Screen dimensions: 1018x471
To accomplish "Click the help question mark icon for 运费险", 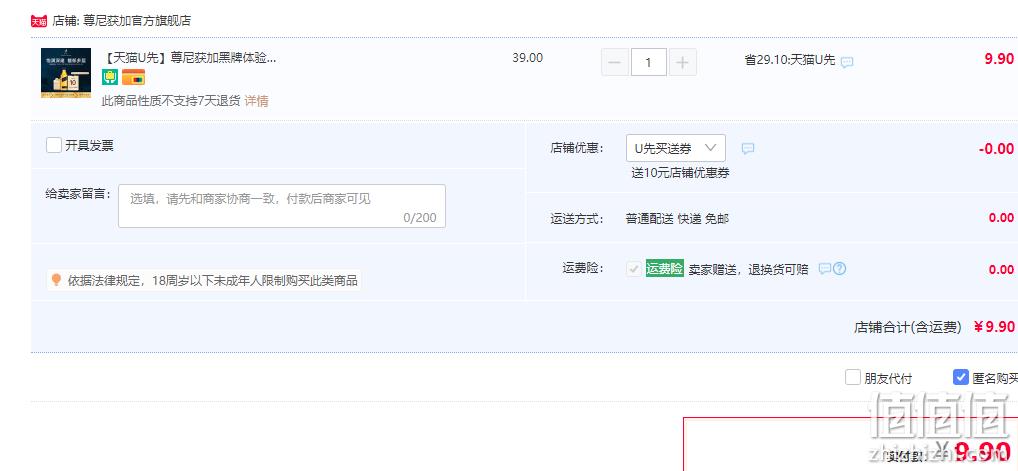I will pyautogui.click(x=839, y=268).
